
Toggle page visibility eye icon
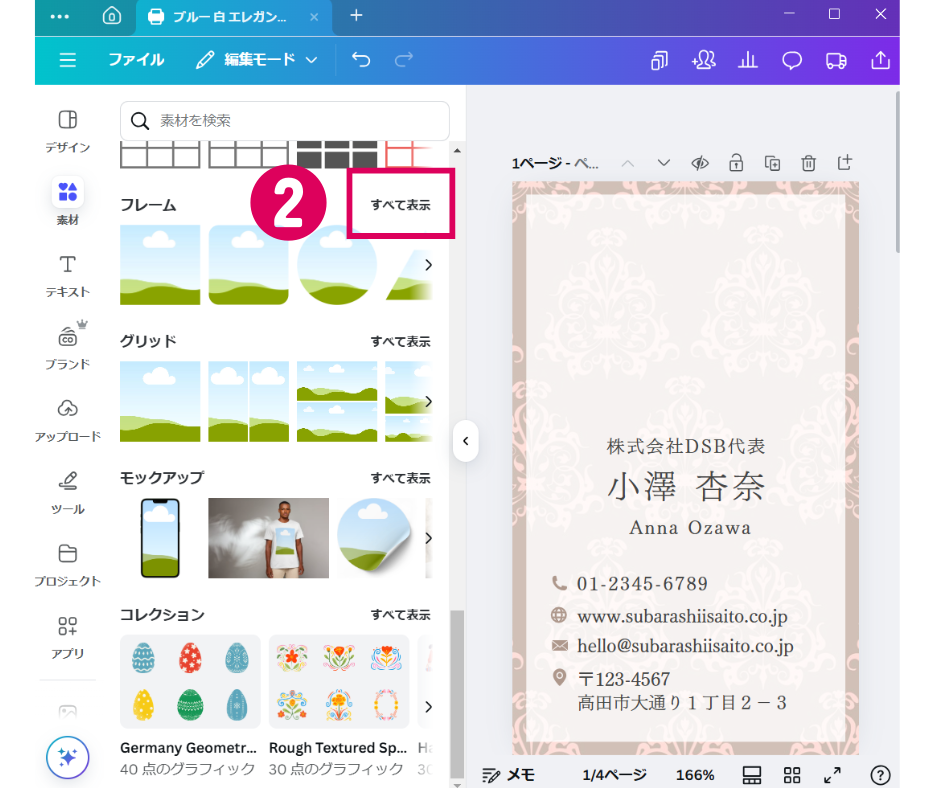700,163
